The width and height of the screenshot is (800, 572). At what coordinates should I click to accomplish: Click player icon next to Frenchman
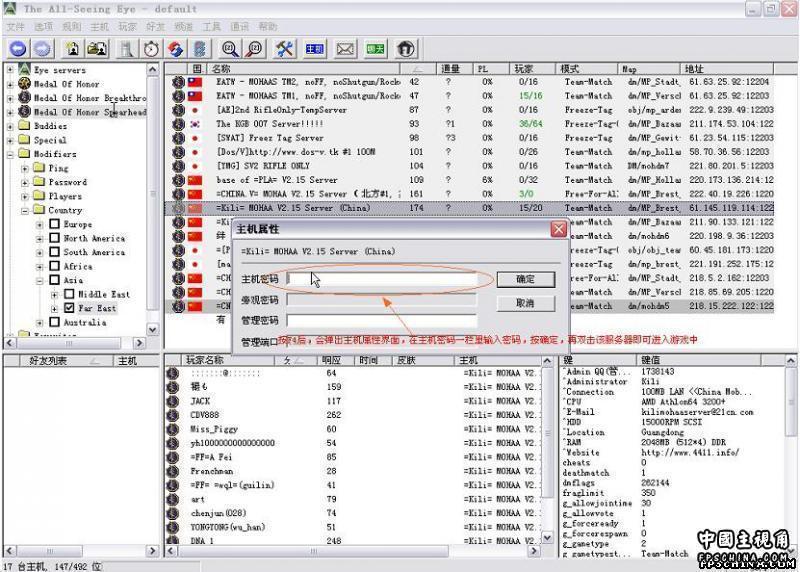173,471
